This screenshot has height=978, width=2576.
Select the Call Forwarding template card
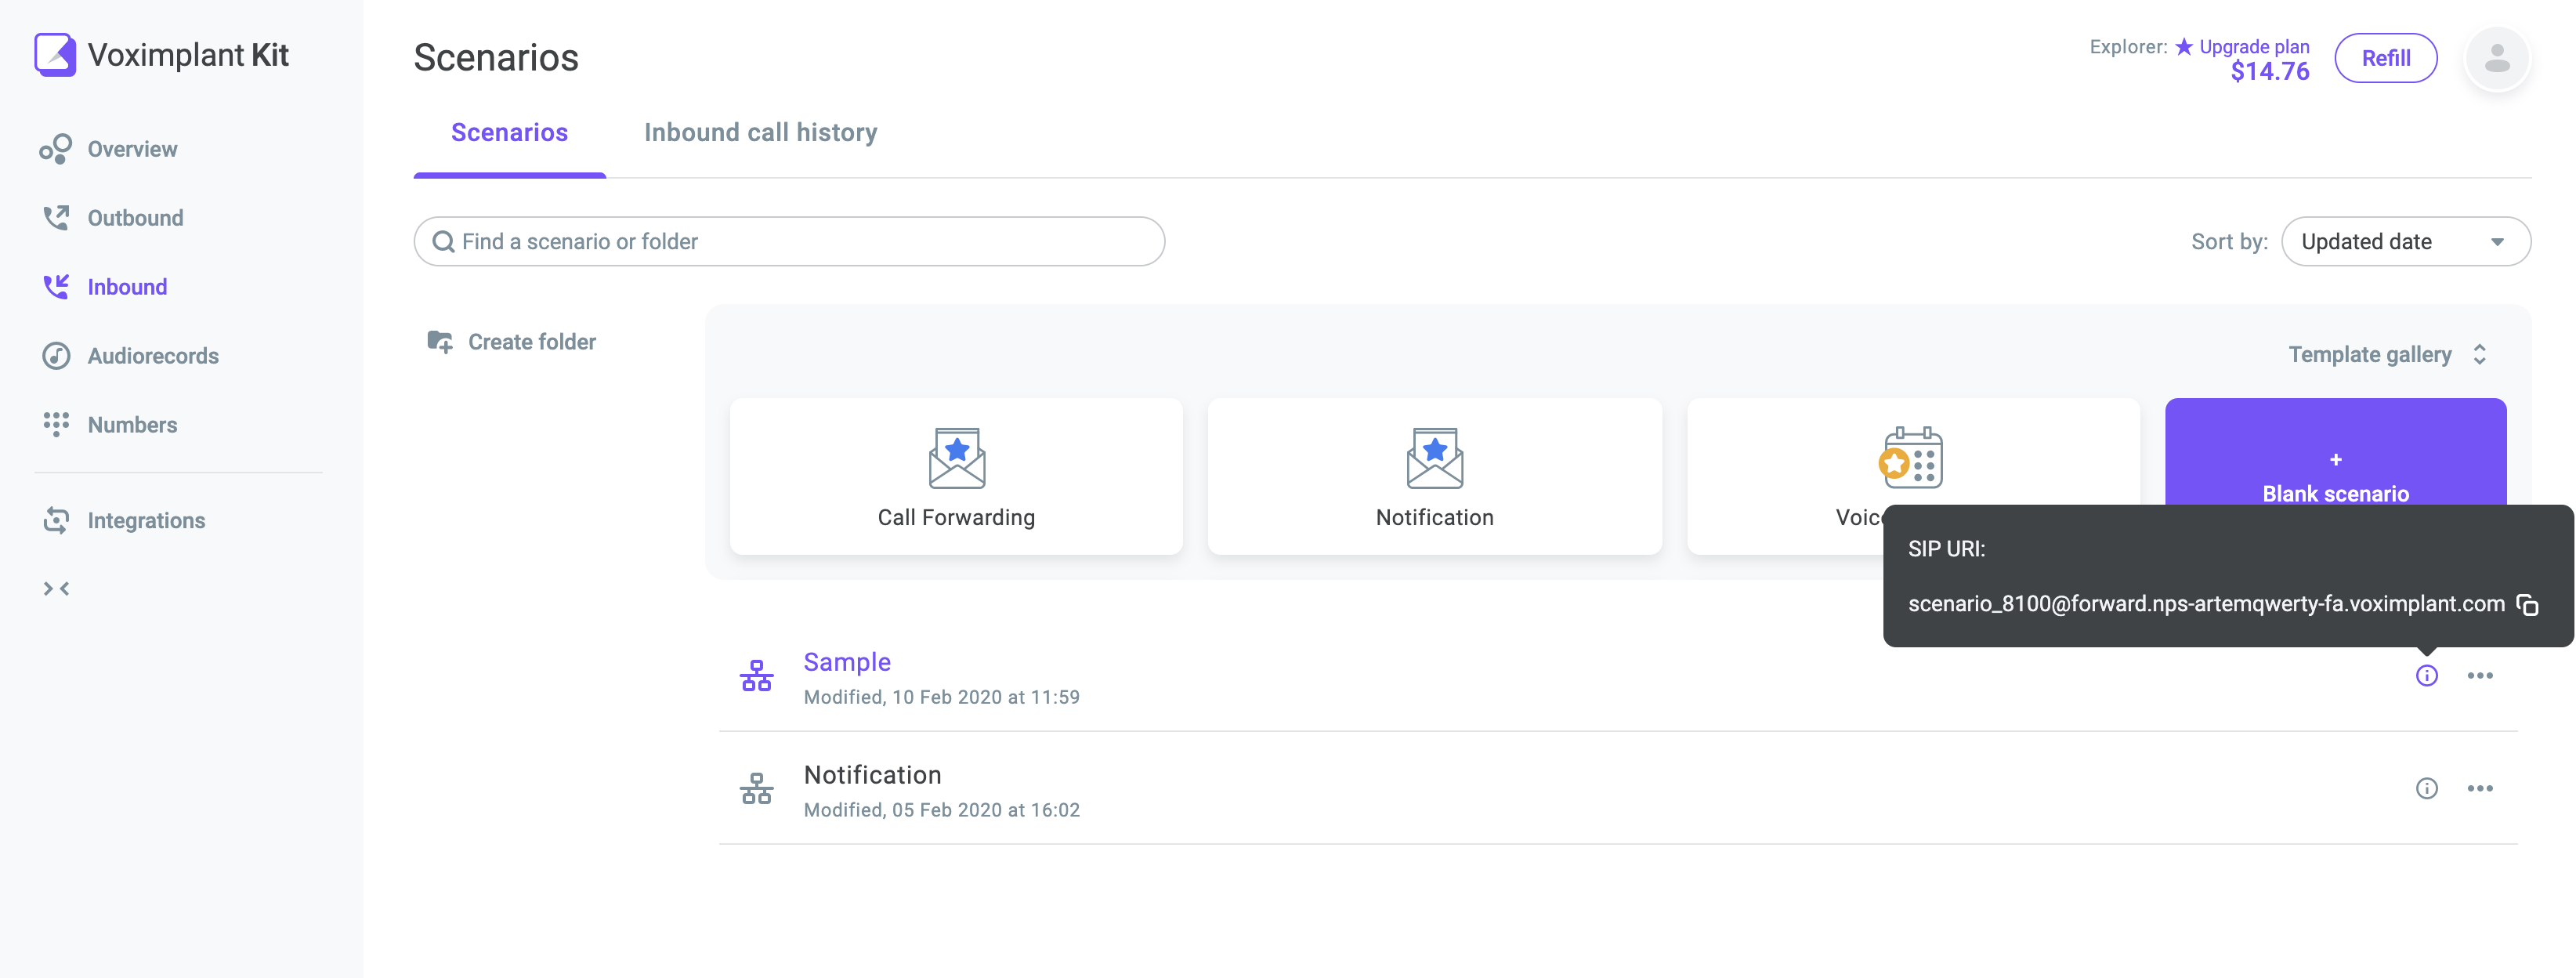[957, 477]
